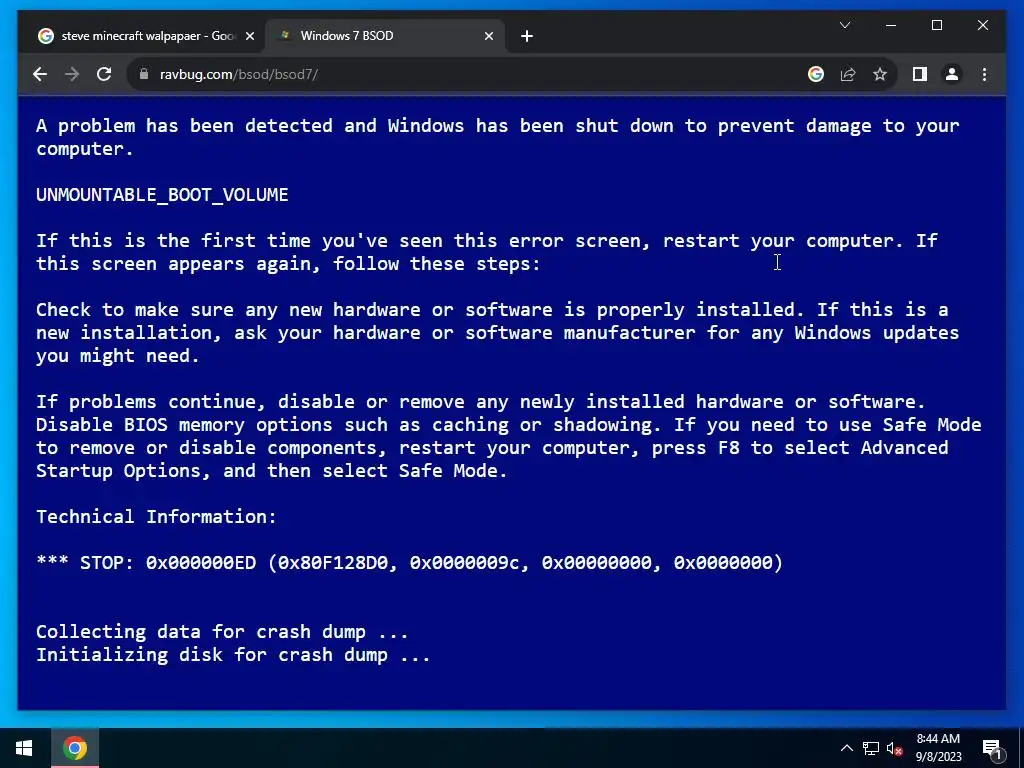Open the network status tray icon

pos(871,748)
